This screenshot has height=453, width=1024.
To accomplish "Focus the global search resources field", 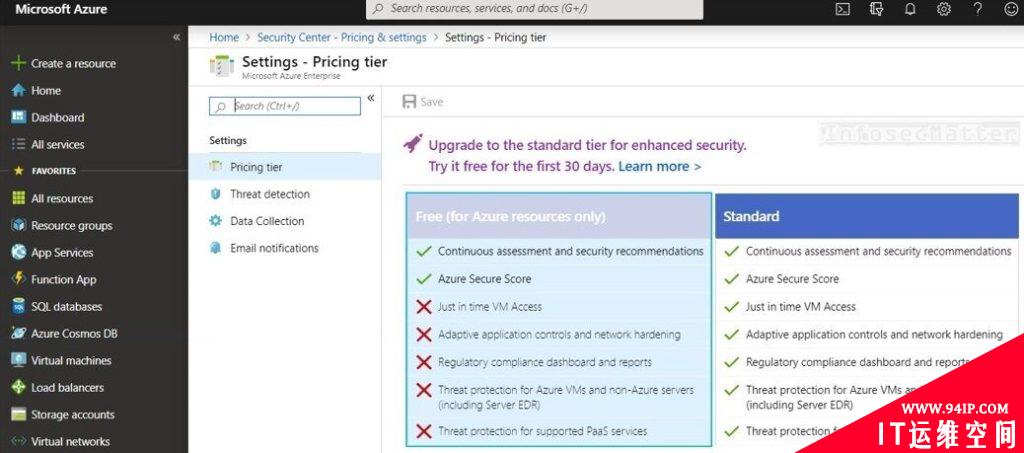I will (534, 9).
